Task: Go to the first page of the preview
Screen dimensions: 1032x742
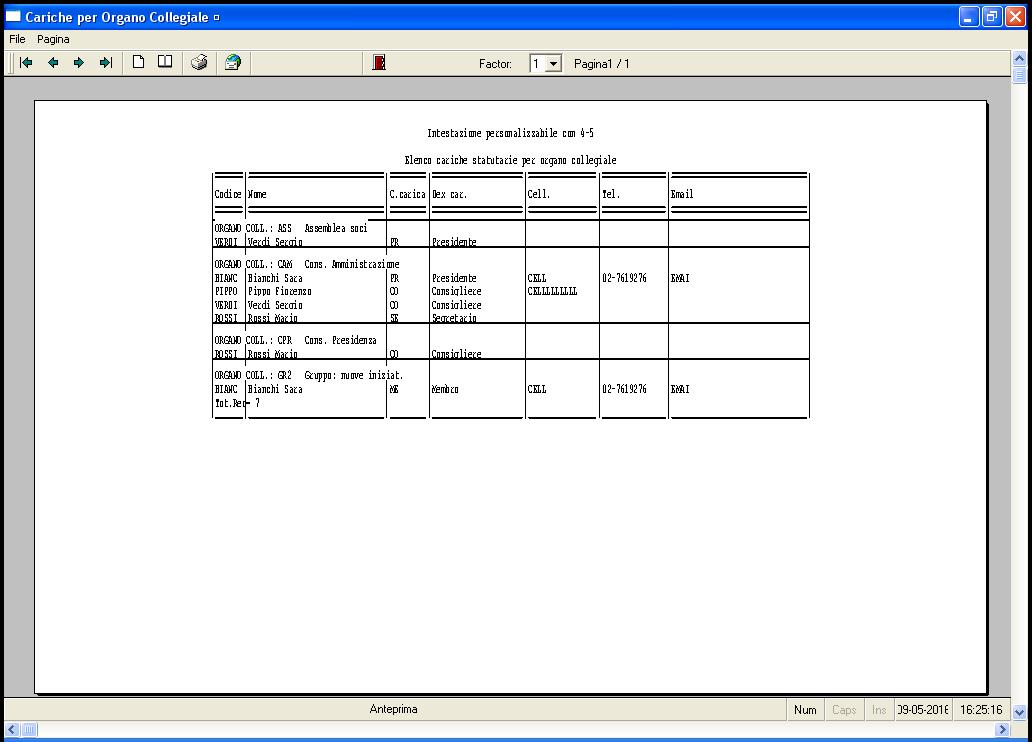Action: point(26,63)
